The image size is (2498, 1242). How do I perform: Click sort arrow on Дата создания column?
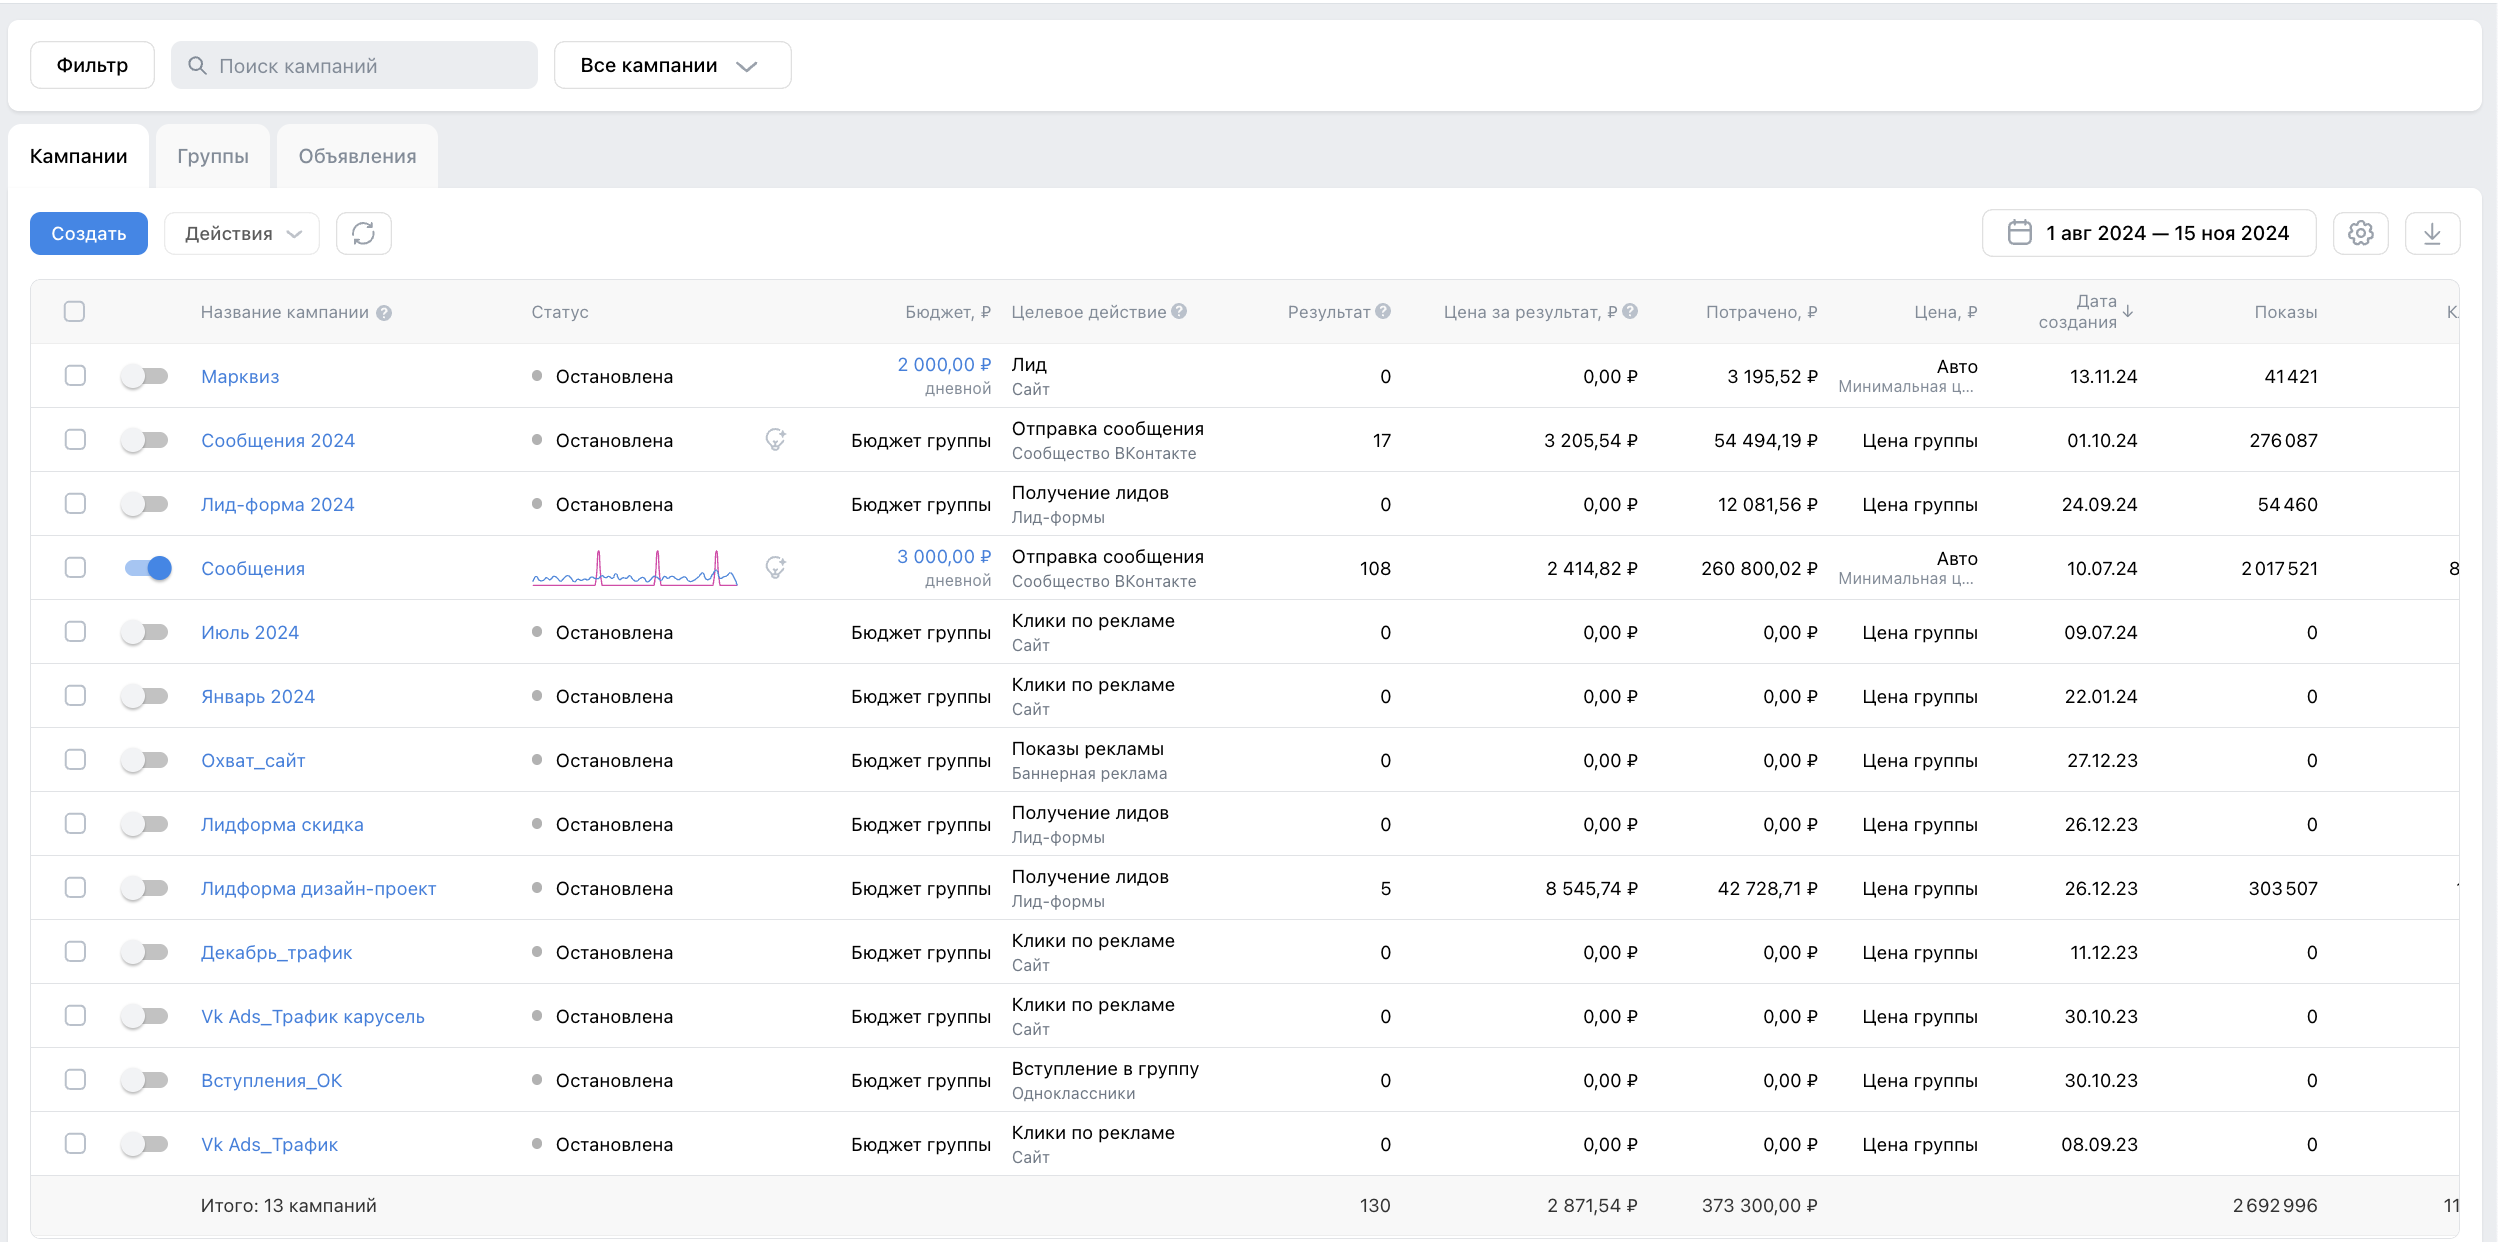point(2128,311)
